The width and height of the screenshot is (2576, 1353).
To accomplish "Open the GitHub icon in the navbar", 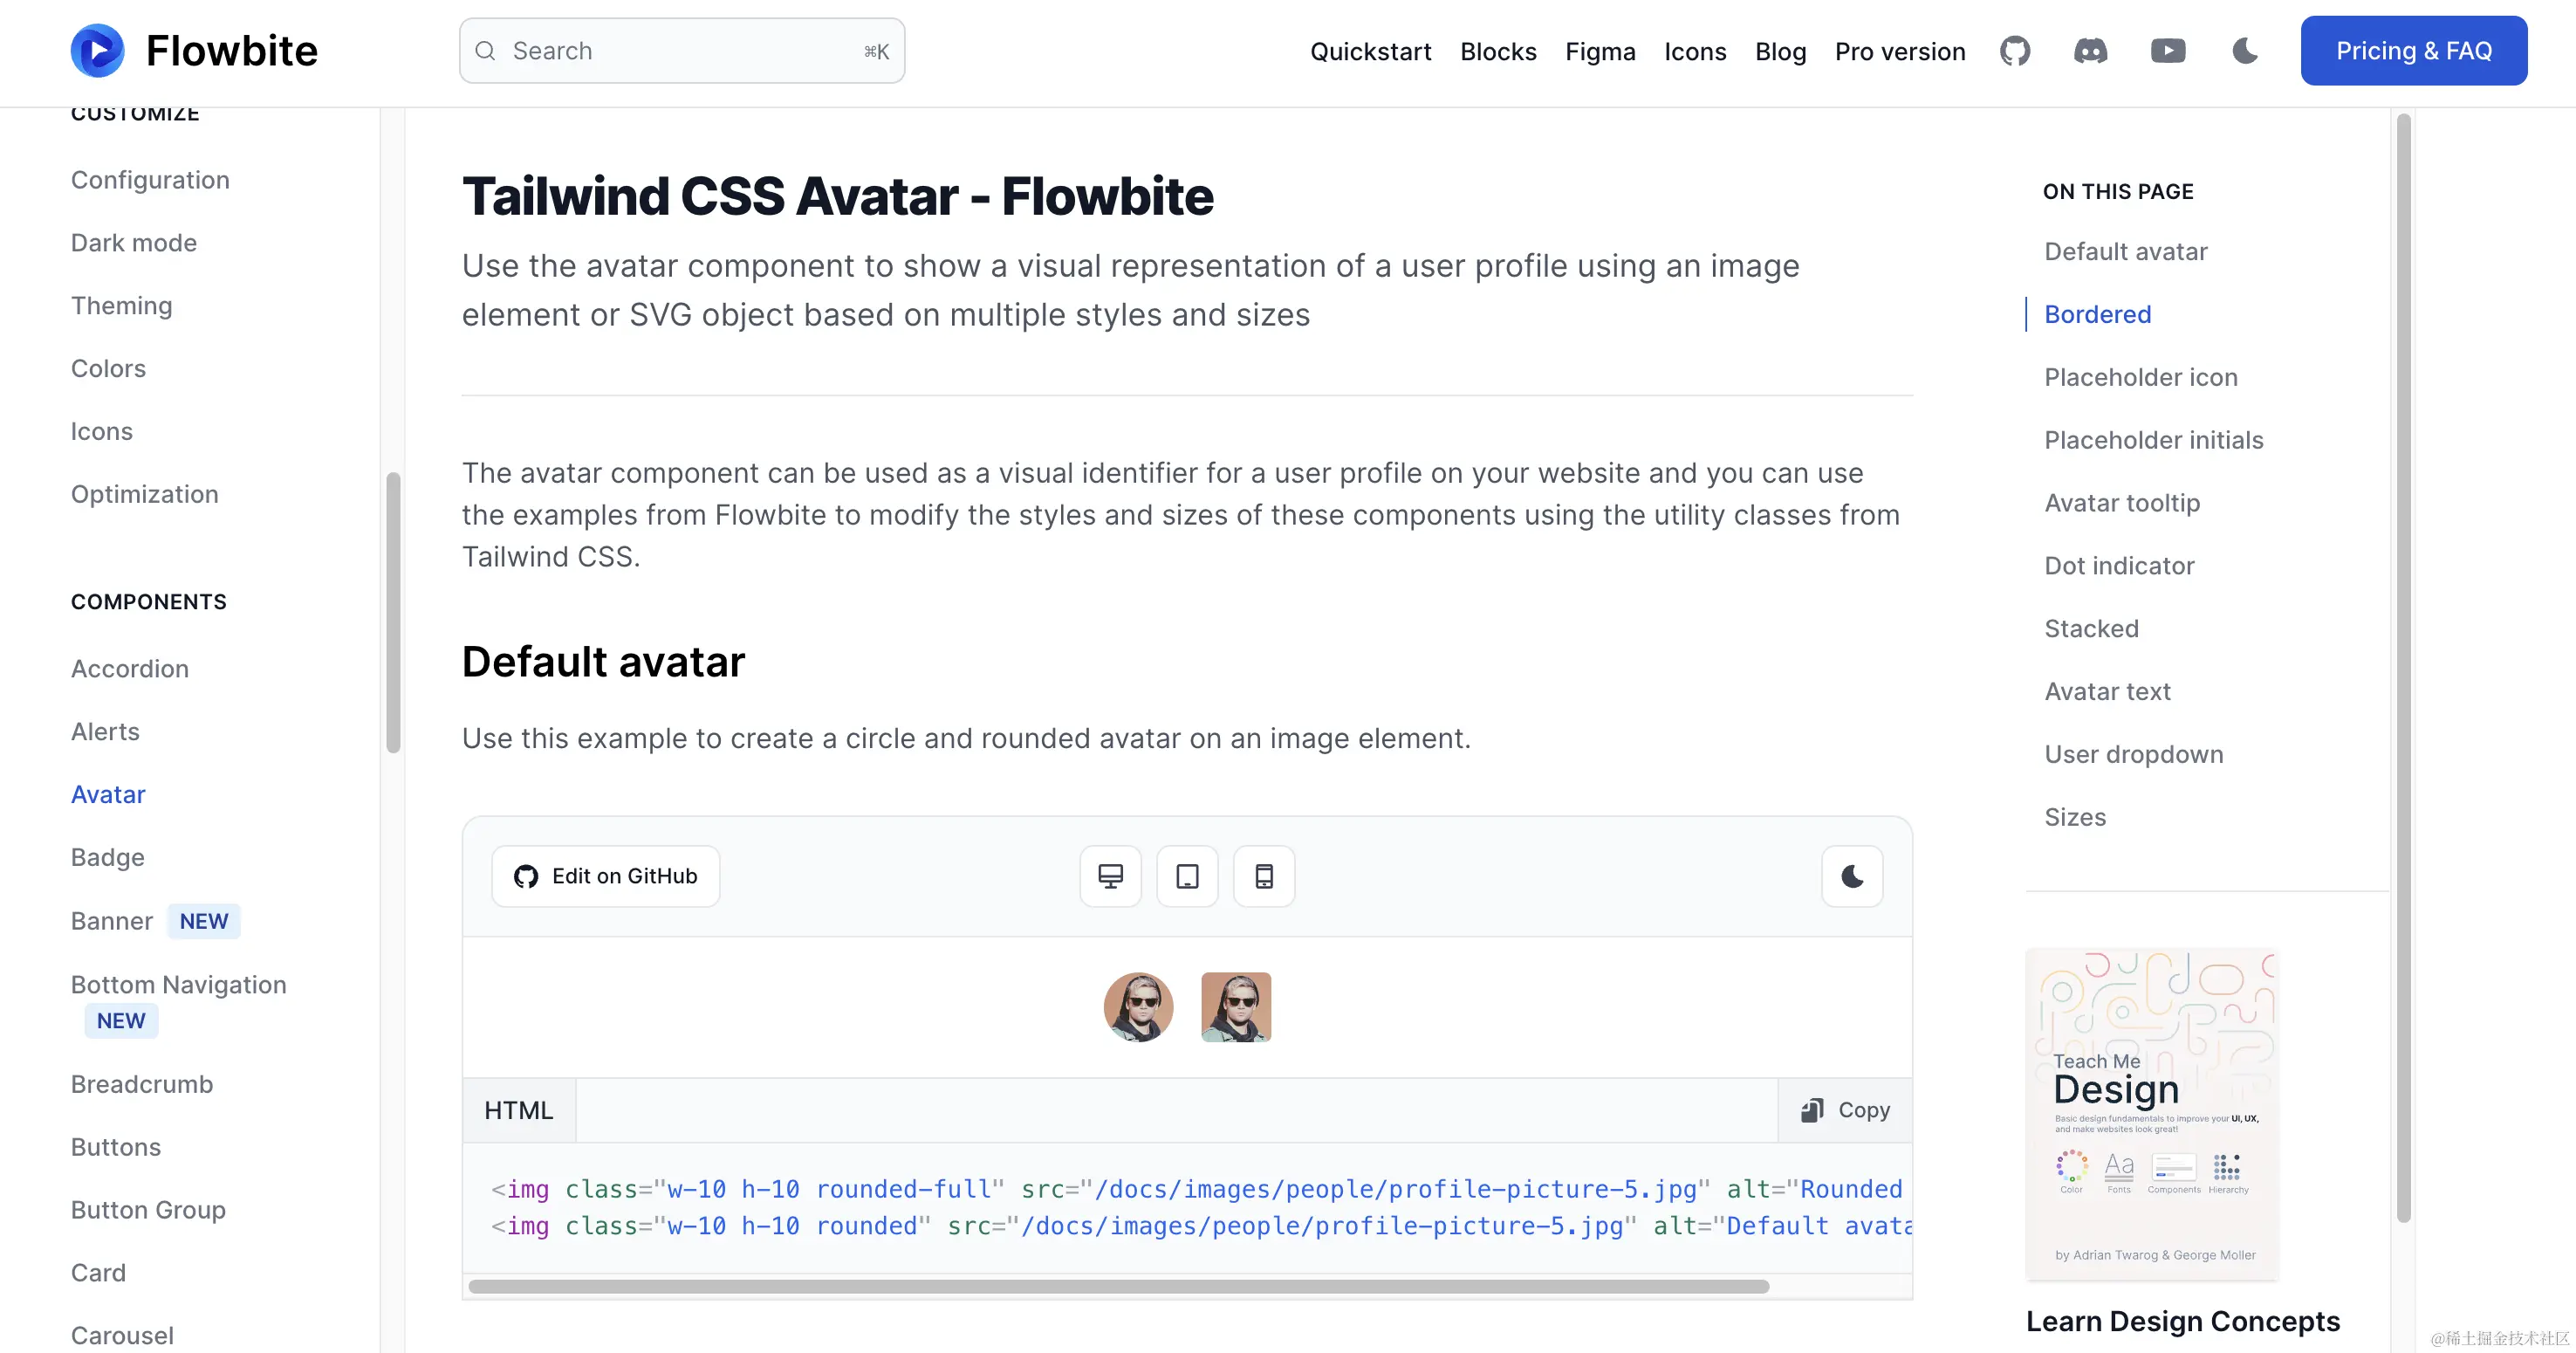I will (2015, 50).
